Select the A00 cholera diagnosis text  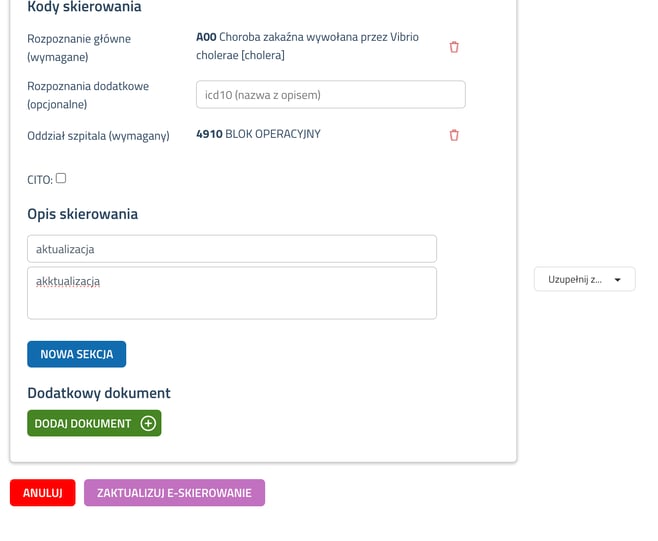[x=307, y=46]
